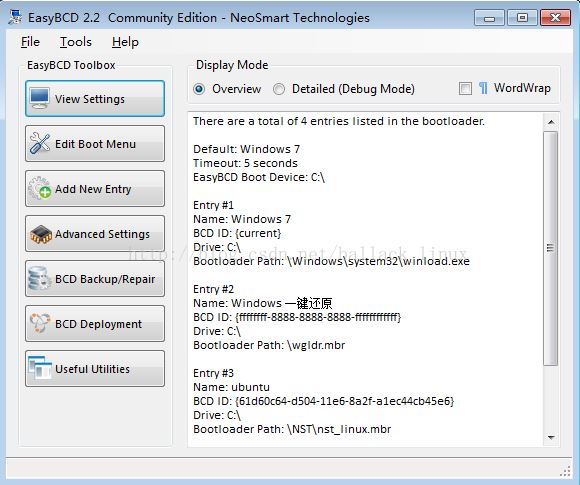Open the Tools menu
The height and width of the screenshot is (485, 580).
[76, 42]
